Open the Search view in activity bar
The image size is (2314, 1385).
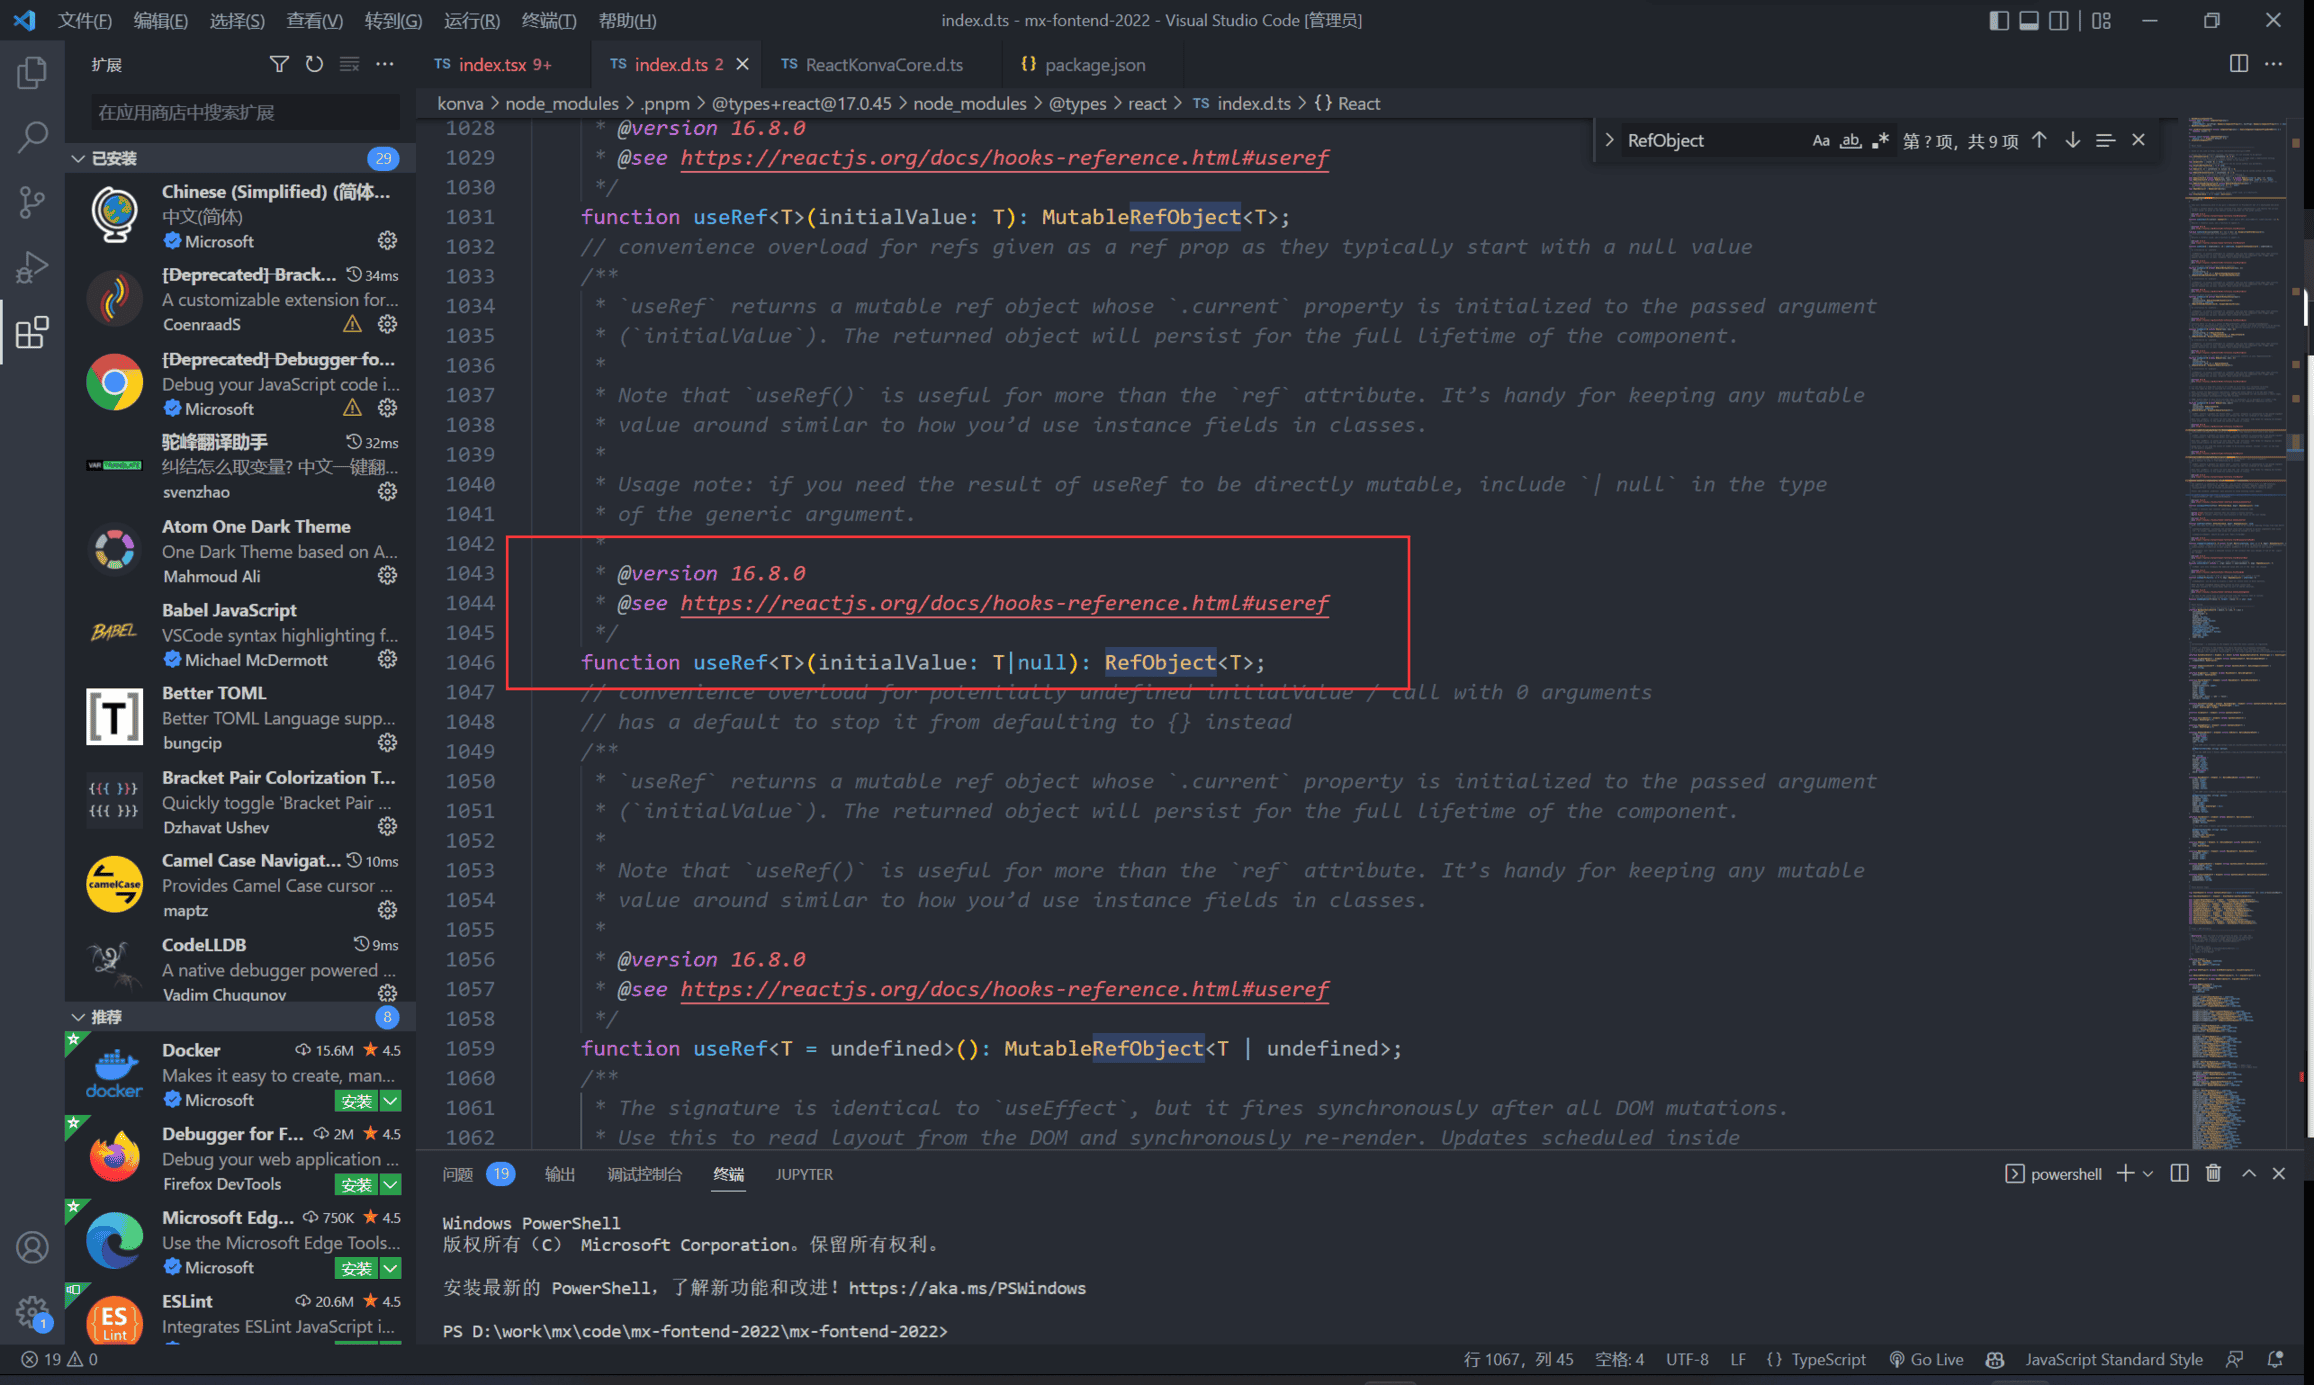pos(32,137)
